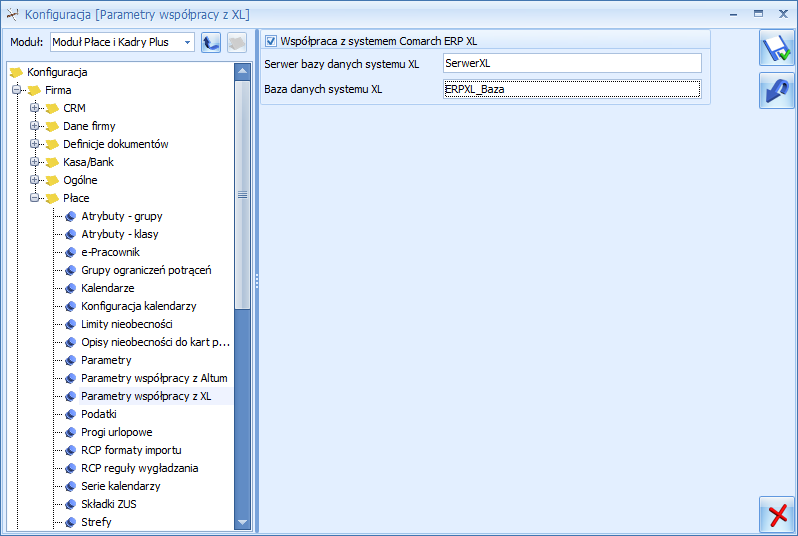Click the Konfiguracja root folder icon
Image resolution: width=798 pixels, height=536 pixels.
[17, 72]
